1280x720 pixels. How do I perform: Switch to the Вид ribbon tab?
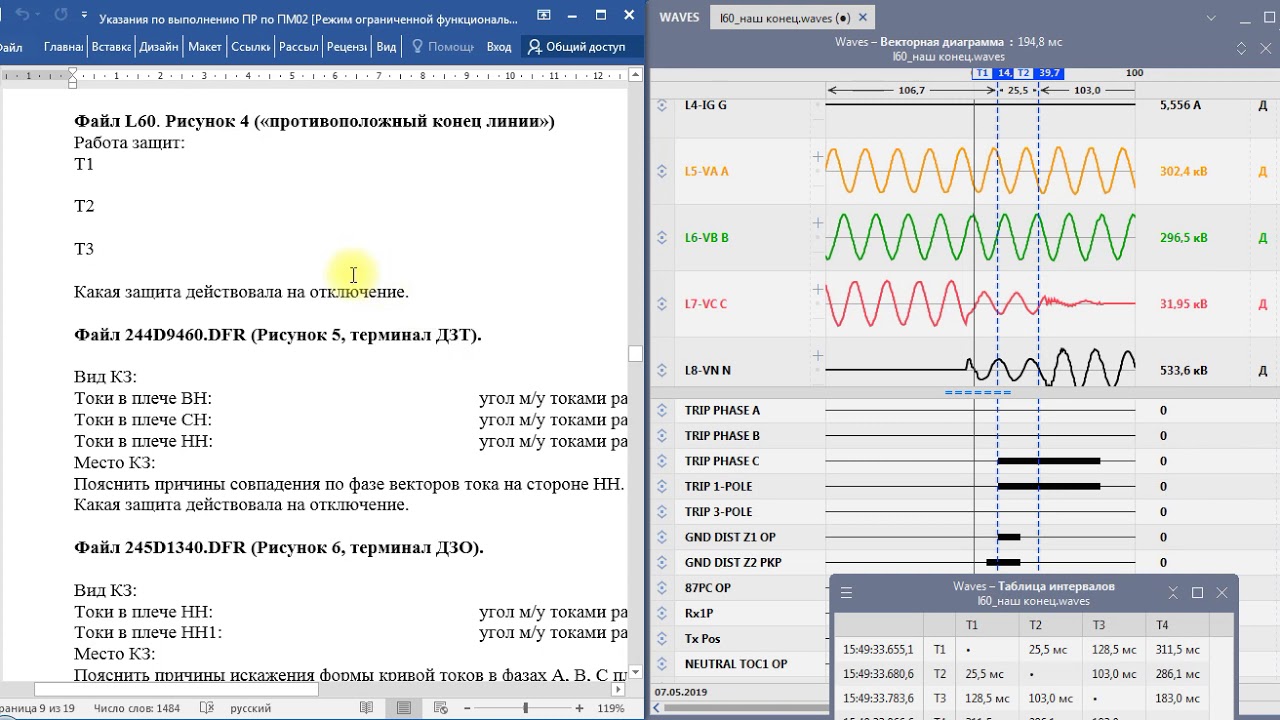point(386,47)
